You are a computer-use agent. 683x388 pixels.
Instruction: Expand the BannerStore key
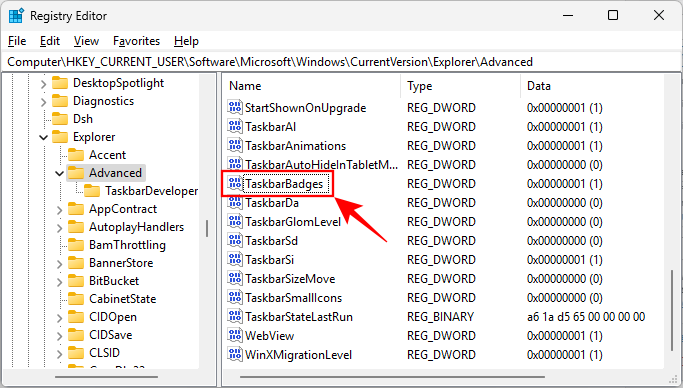[x=59, y=263]
